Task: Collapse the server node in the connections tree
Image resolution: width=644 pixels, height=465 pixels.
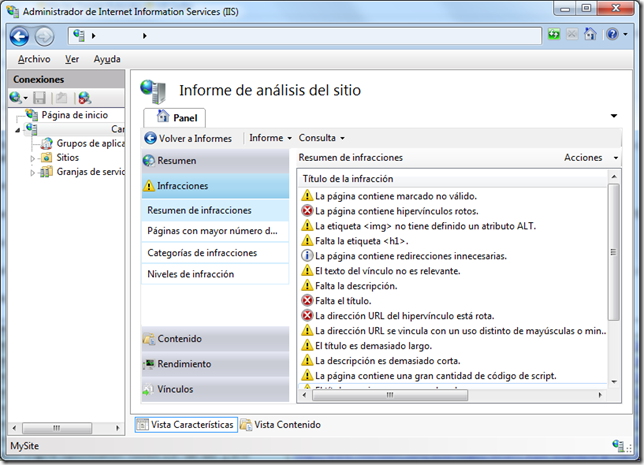Action: (18, 130)
